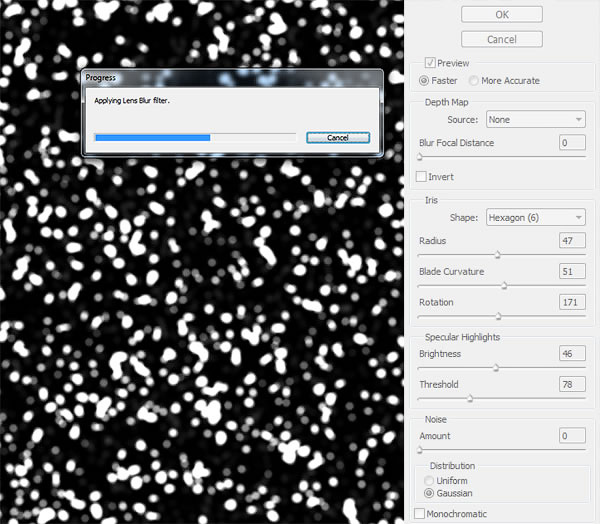Select the More Accurate radio option
Image resolution: width=600 pixels, height=524 pixels.
(473, 81)
